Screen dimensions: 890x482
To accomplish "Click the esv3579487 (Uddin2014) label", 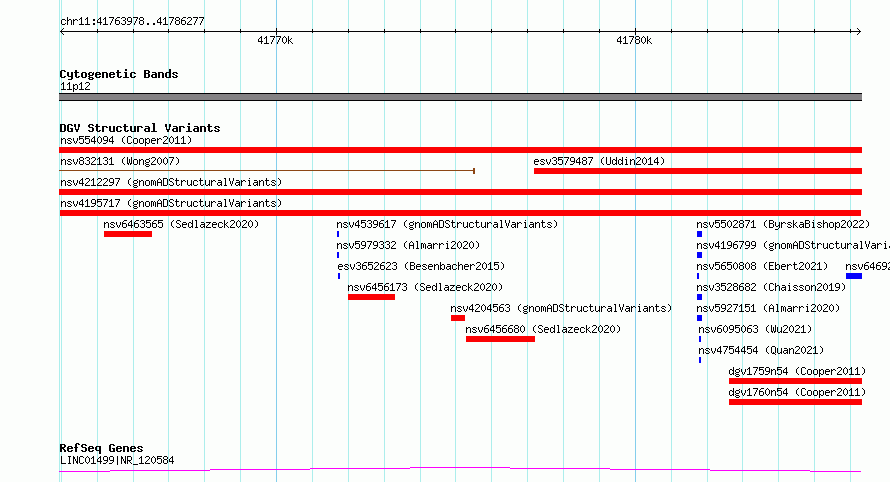I will click(599, 161).
